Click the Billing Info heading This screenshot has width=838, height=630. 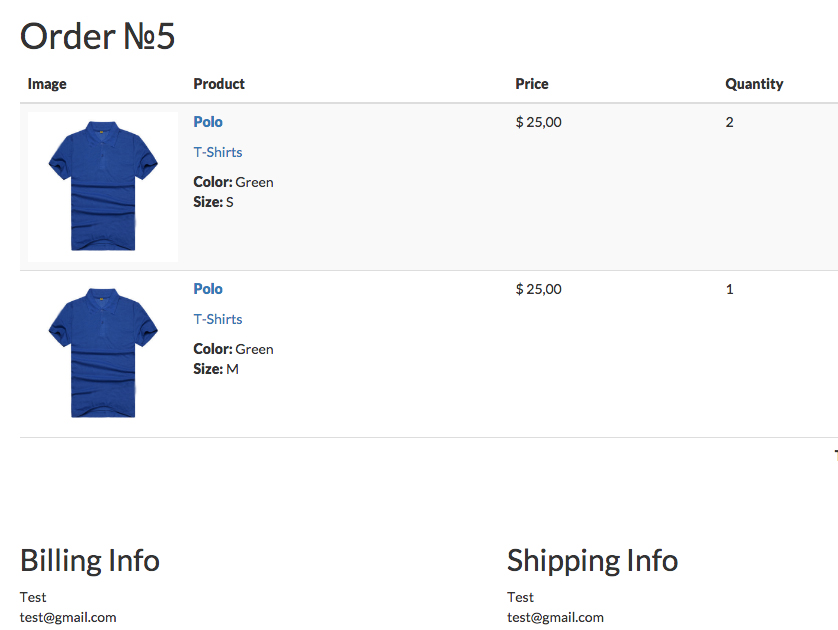pyautogui.click(x=90, y=561)
